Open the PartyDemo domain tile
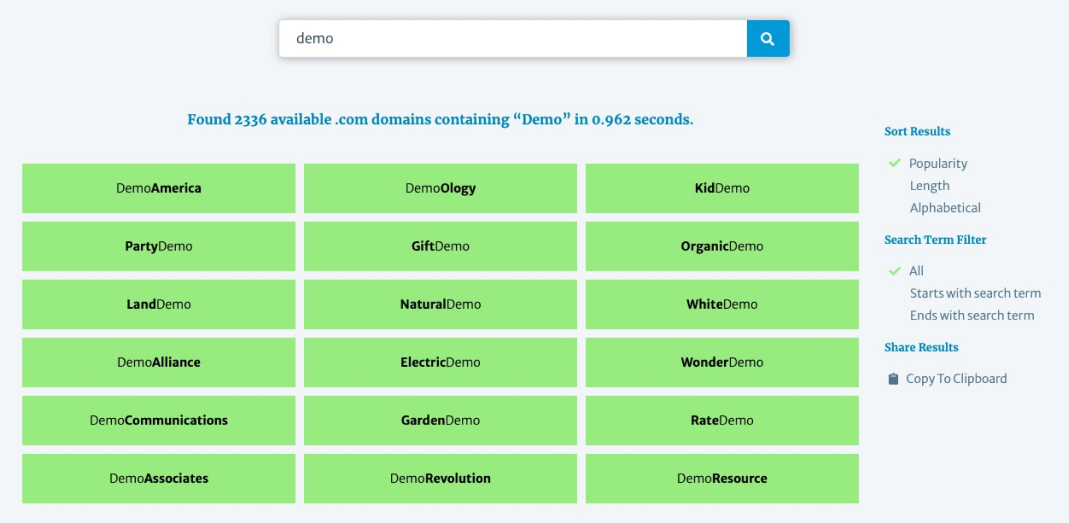Image resolution: width=1069 pixels, height=523 pixels. (159, 246)
